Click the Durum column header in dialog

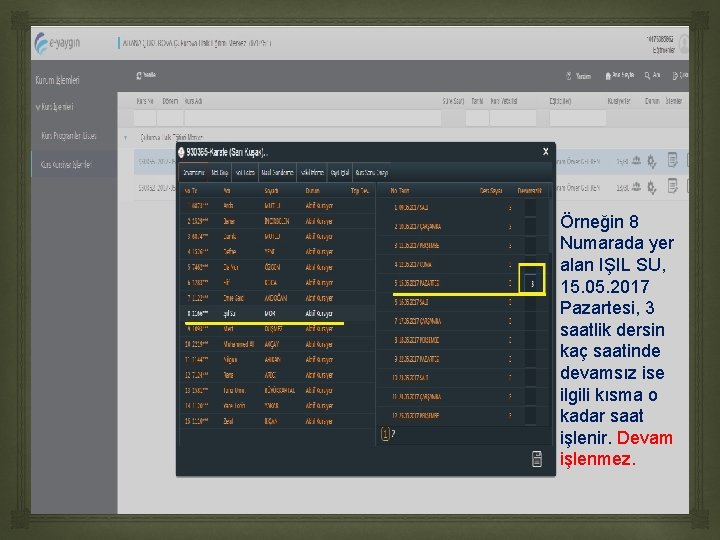click(312, 191)
